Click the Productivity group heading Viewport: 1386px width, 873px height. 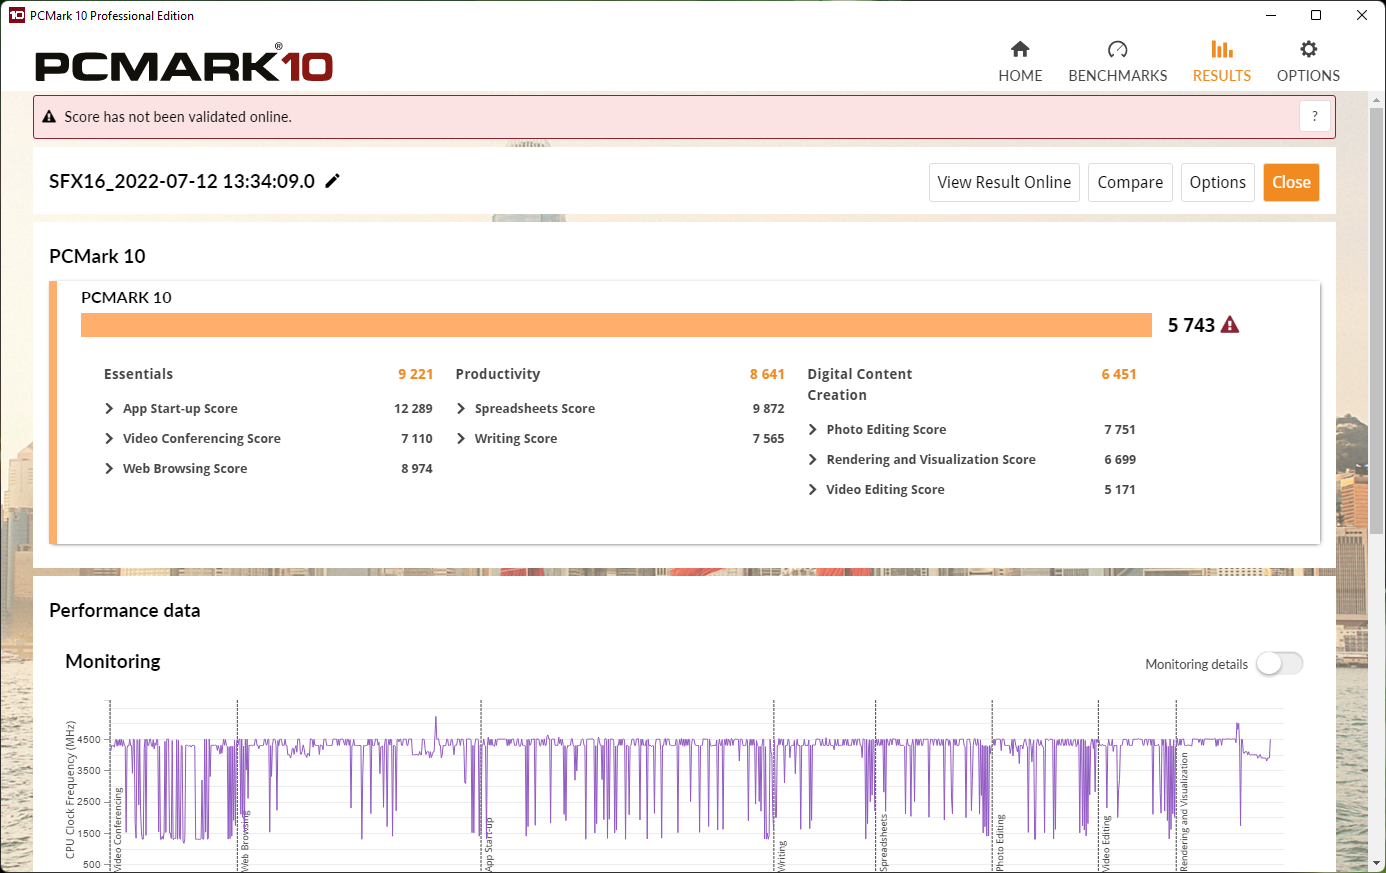pyautogui.click(x=498, y=374)
